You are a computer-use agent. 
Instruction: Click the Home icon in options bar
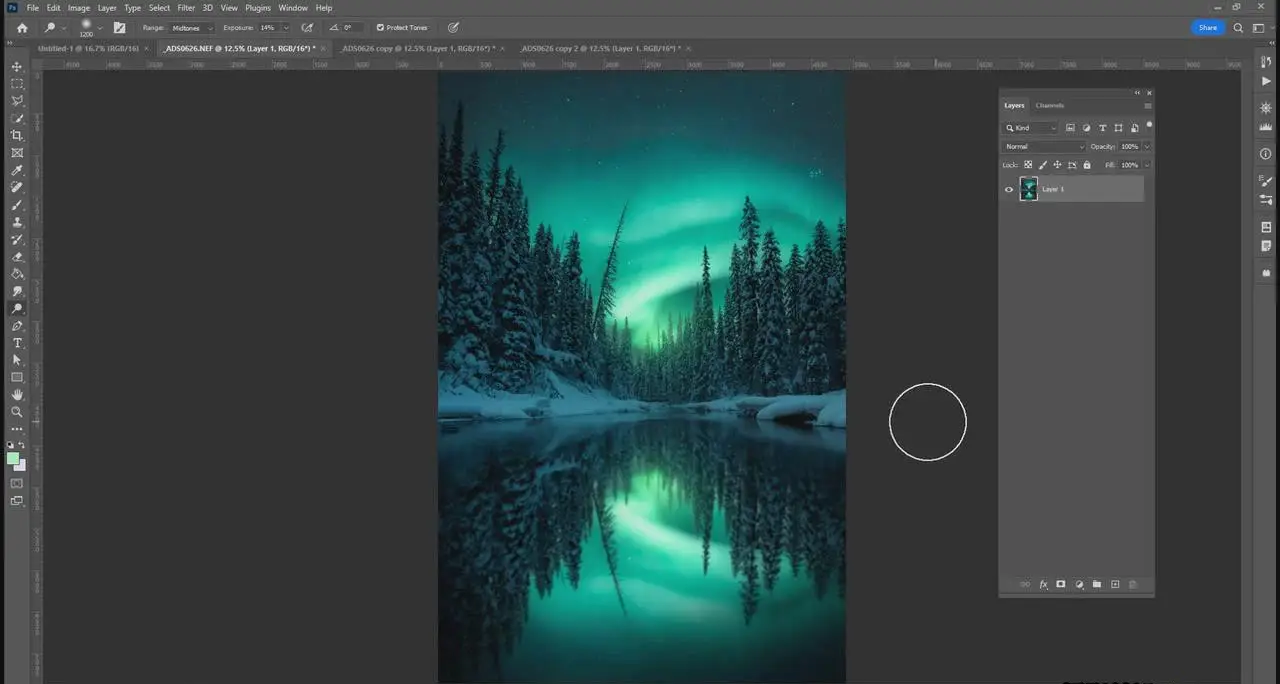coord(22,28)
